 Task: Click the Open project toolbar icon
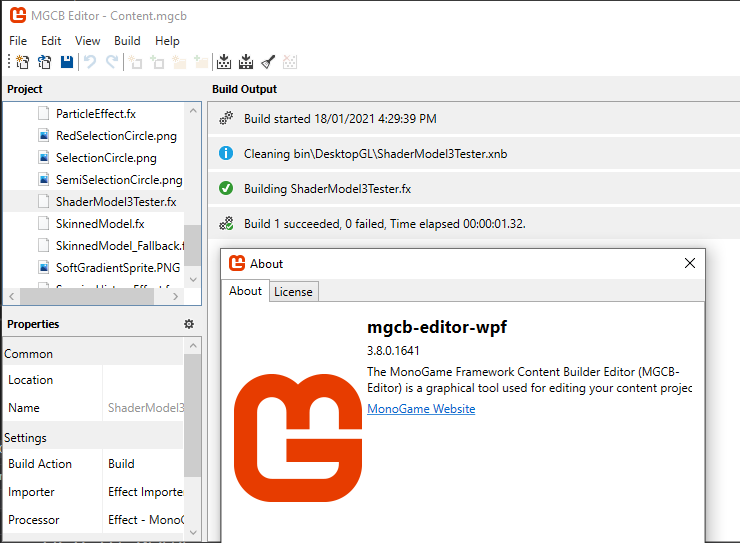pos(44,62)
